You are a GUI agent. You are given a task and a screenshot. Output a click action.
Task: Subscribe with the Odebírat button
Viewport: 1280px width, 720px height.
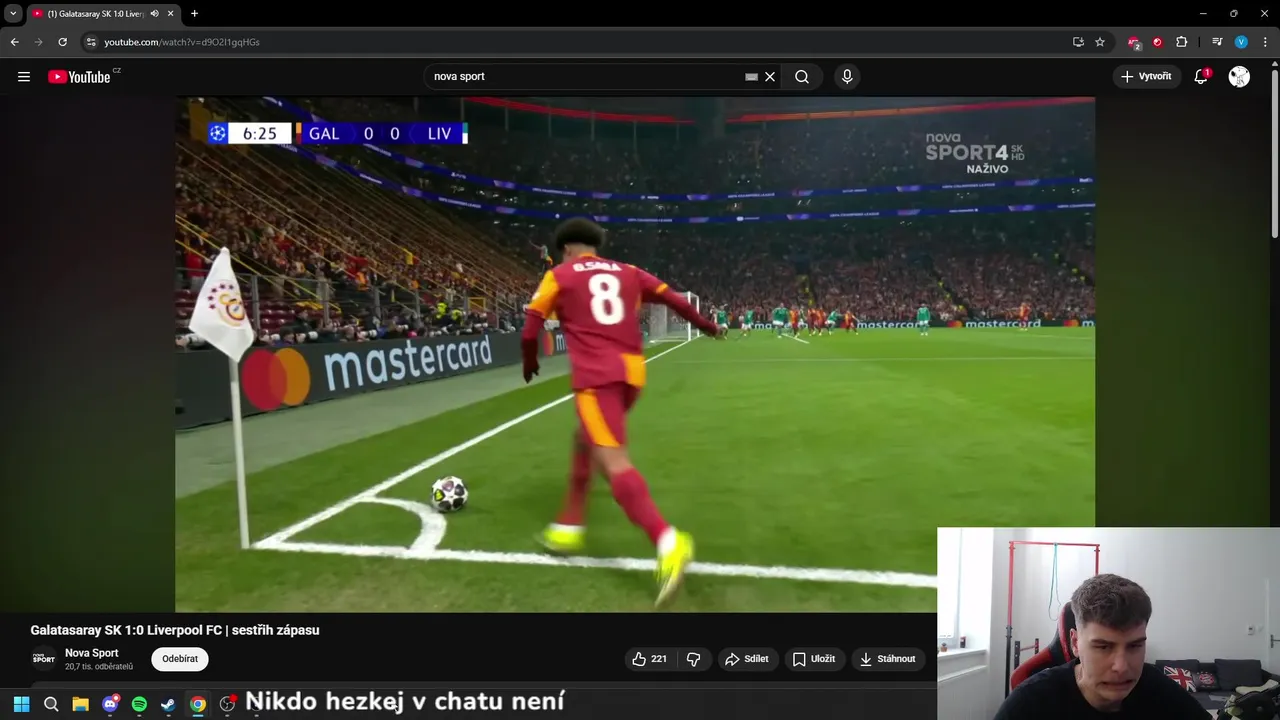tap(180, 659)
